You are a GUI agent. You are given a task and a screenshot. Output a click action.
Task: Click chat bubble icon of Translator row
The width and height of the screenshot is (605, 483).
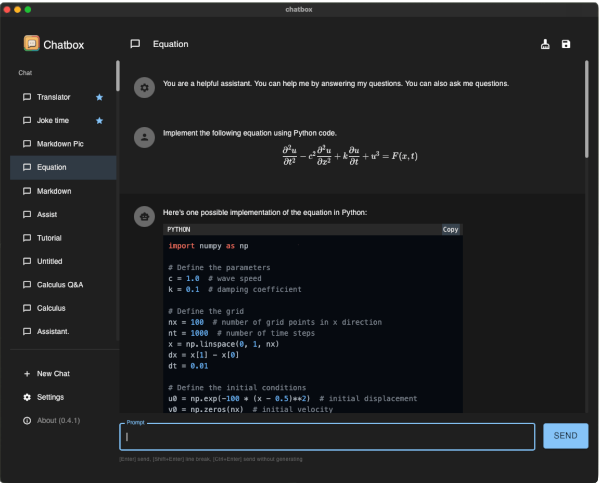pyautogui.click(x=27, y=97)
